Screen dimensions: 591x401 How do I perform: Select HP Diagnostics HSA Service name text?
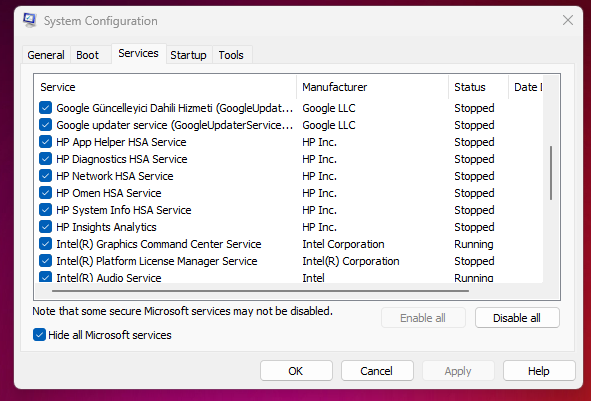122,159
